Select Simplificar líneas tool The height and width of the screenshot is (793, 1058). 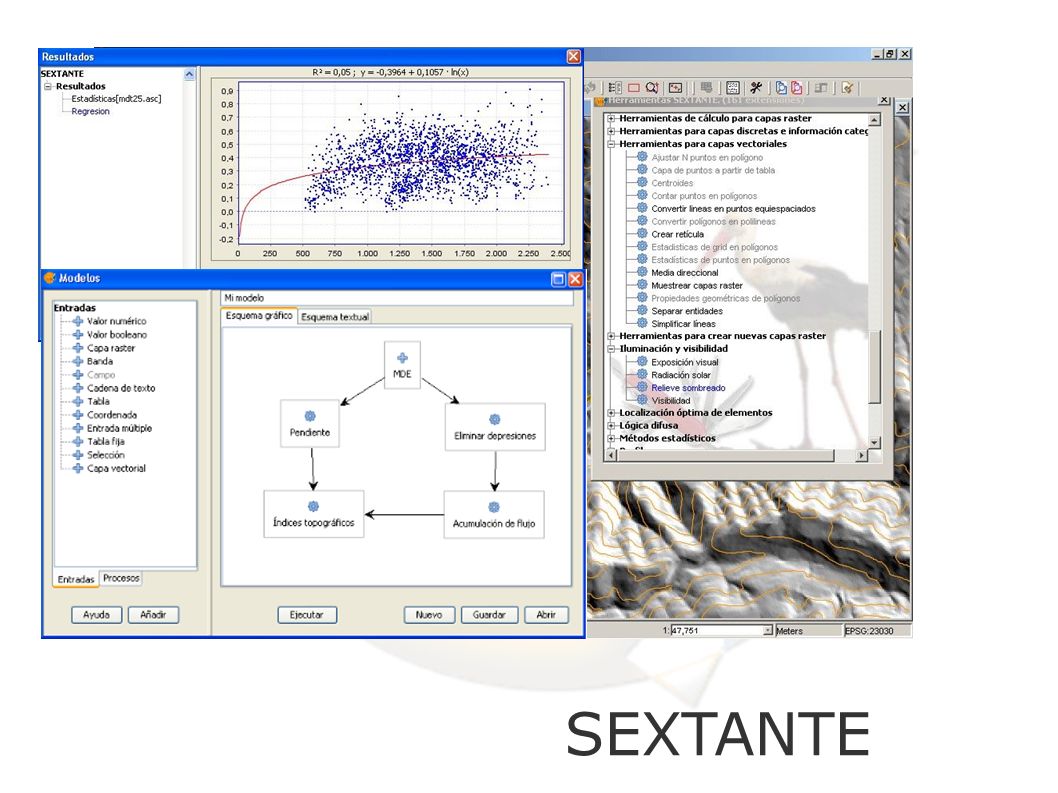684,323
